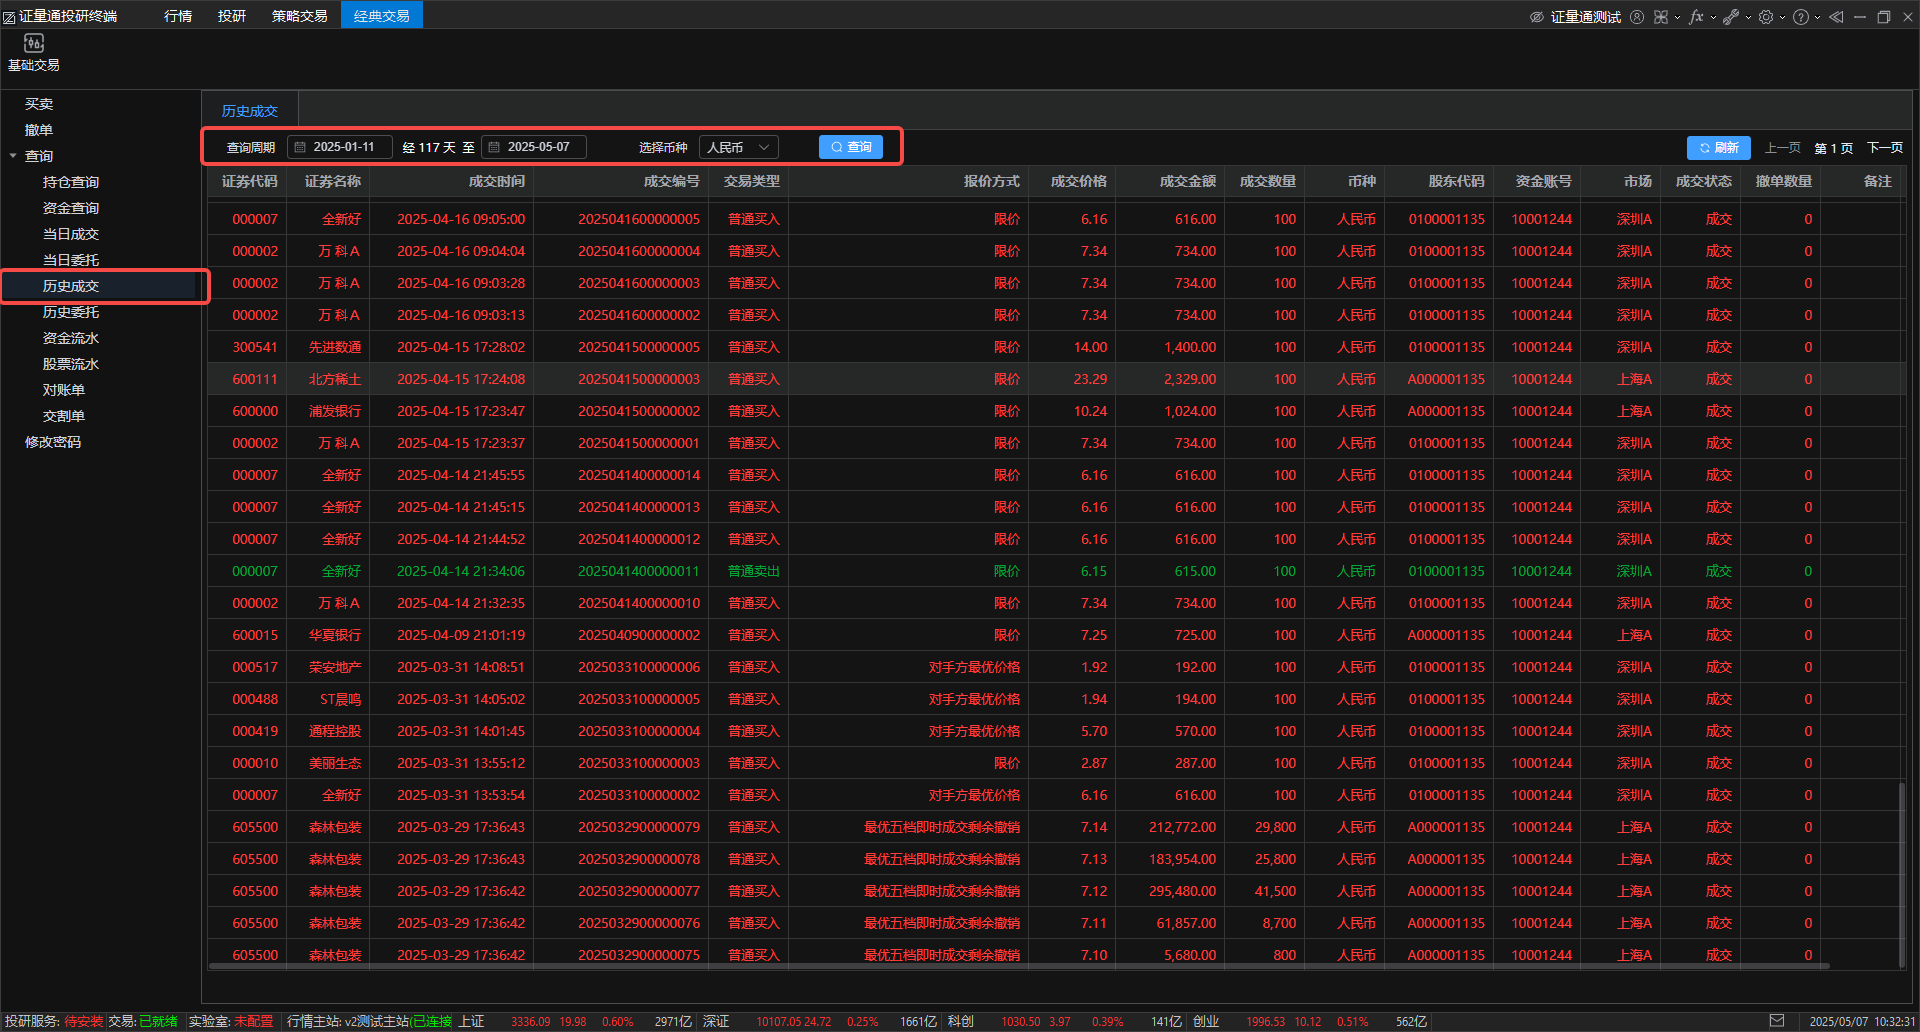
Task: Select 买卖 in the sidebar
Action: (39, 104)
